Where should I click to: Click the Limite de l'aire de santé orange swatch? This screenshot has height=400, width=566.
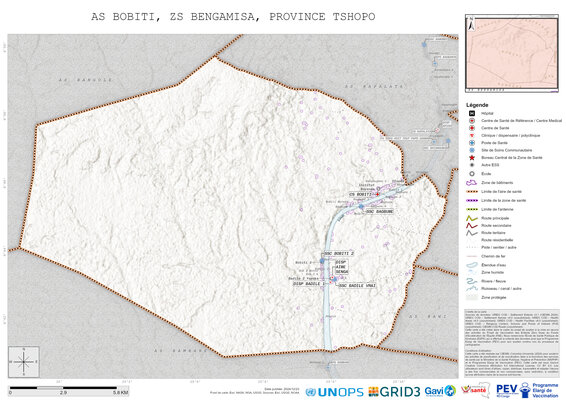(x=471, y=192)
